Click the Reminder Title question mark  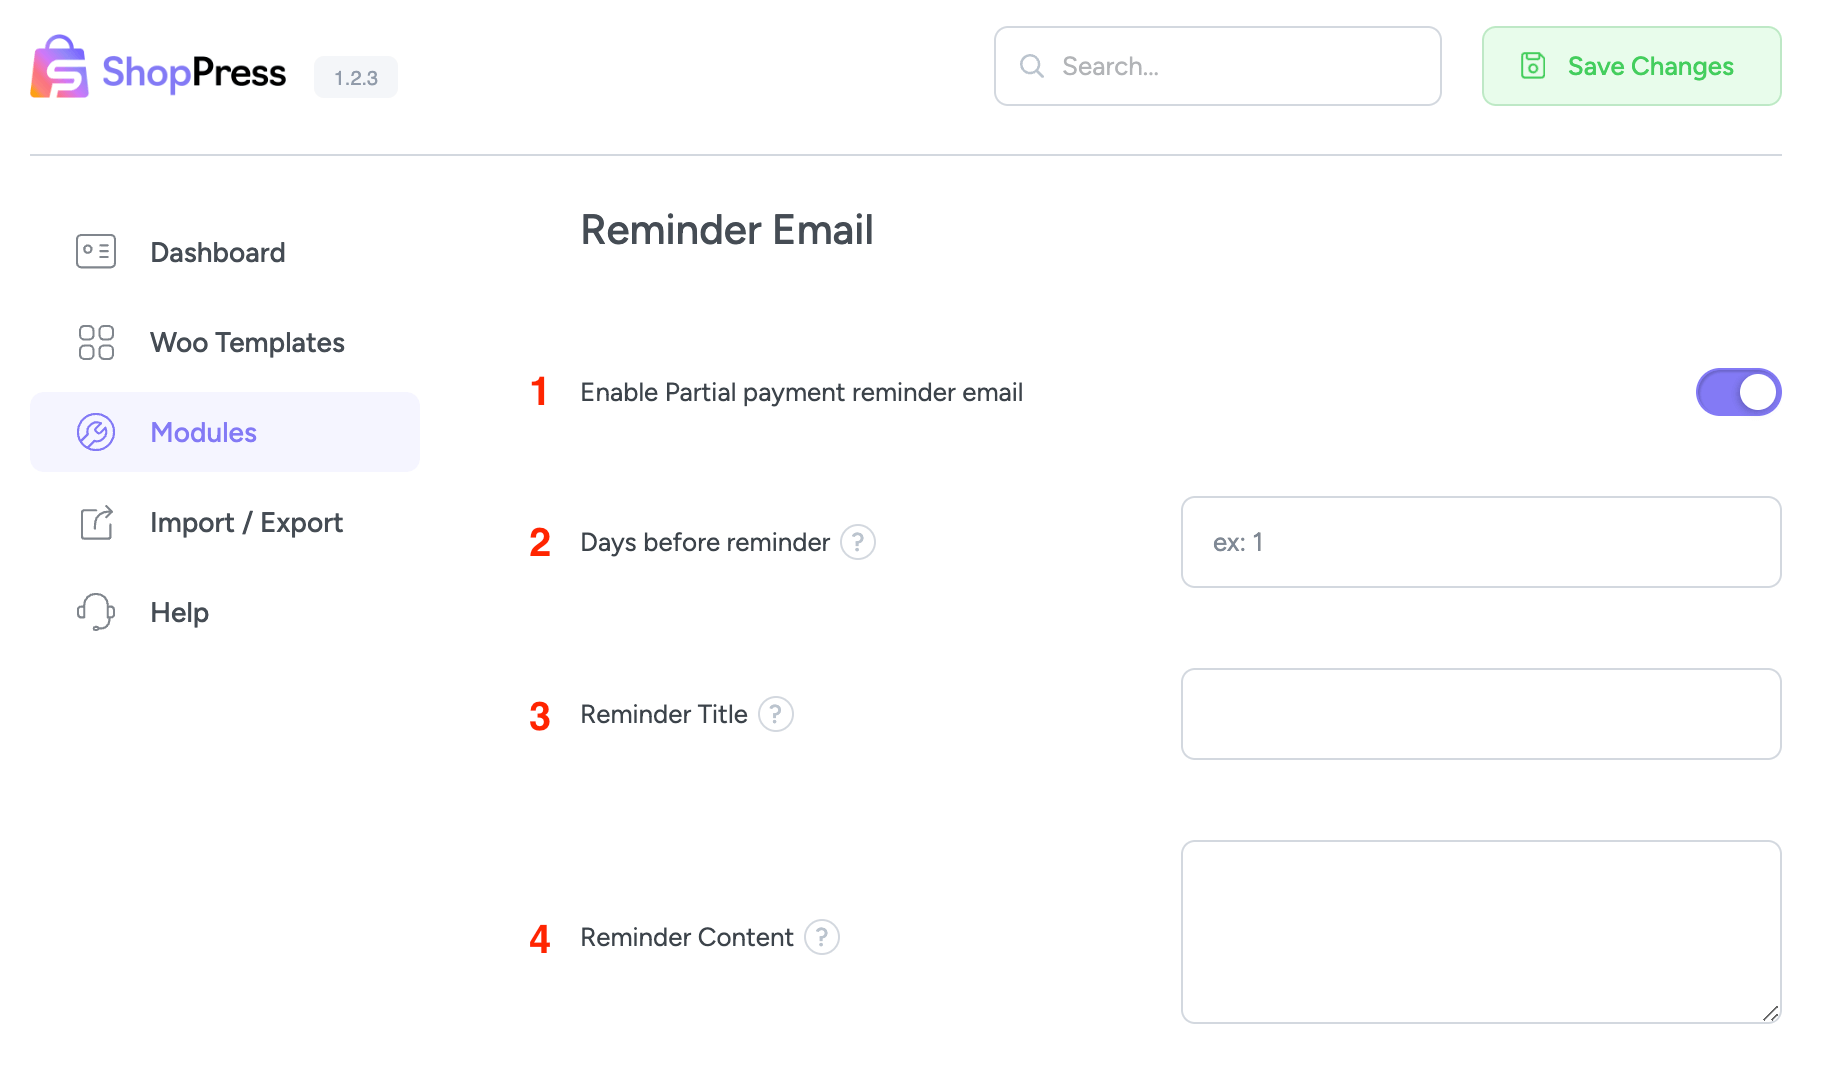click(x=776, y=714)
